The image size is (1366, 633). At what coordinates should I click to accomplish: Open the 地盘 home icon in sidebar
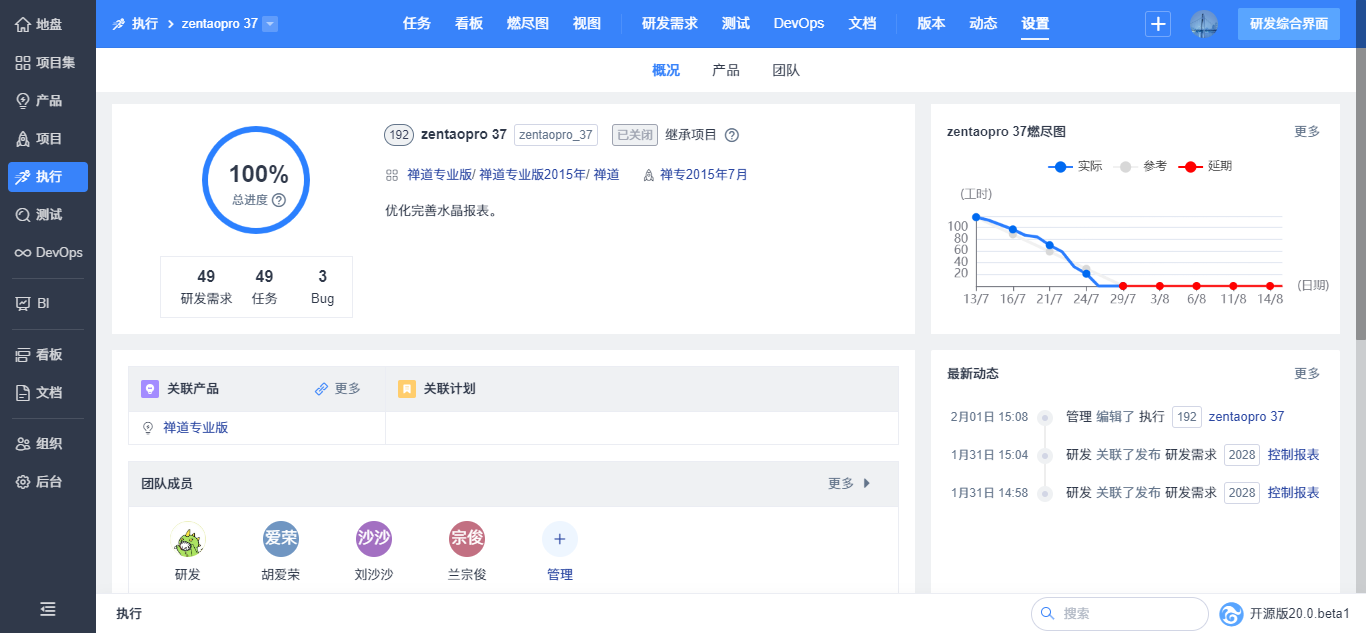[22, 24]
